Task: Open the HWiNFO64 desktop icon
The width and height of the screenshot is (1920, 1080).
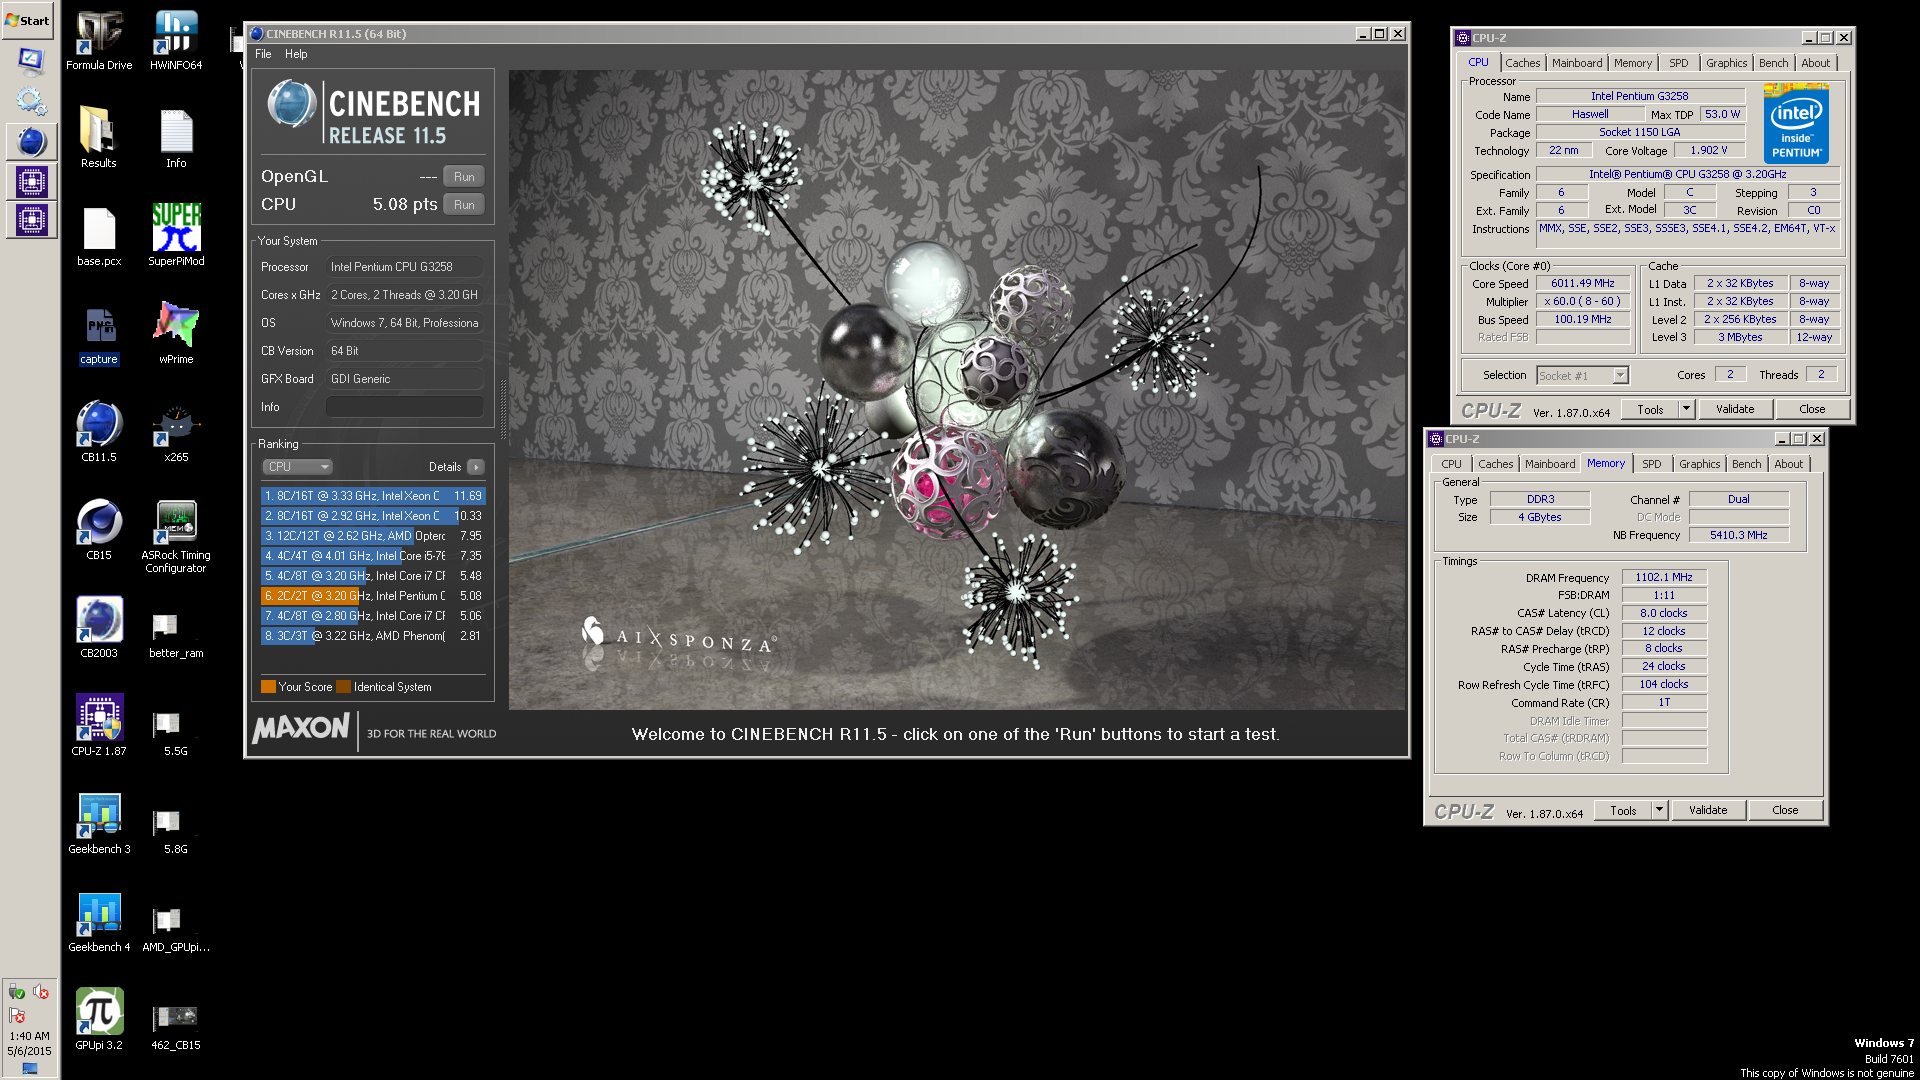Action: pyautogui.click(x=176, y=40)
